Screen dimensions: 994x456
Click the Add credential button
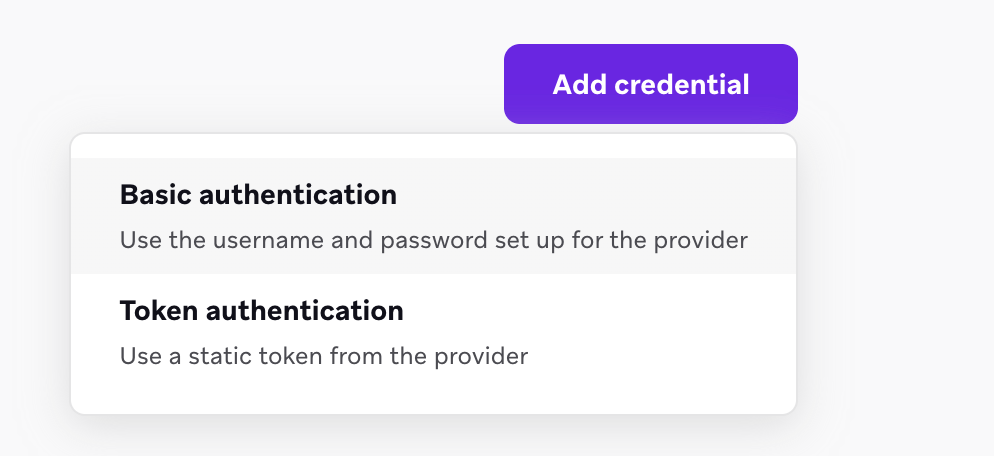[x=650, y=84]
